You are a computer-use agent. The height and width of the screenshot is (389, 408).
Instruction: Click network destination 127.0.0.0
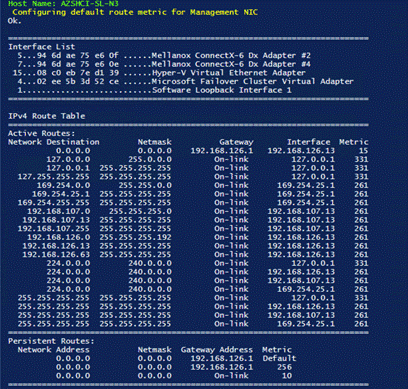pyautogui.click(x=68, y=159)
